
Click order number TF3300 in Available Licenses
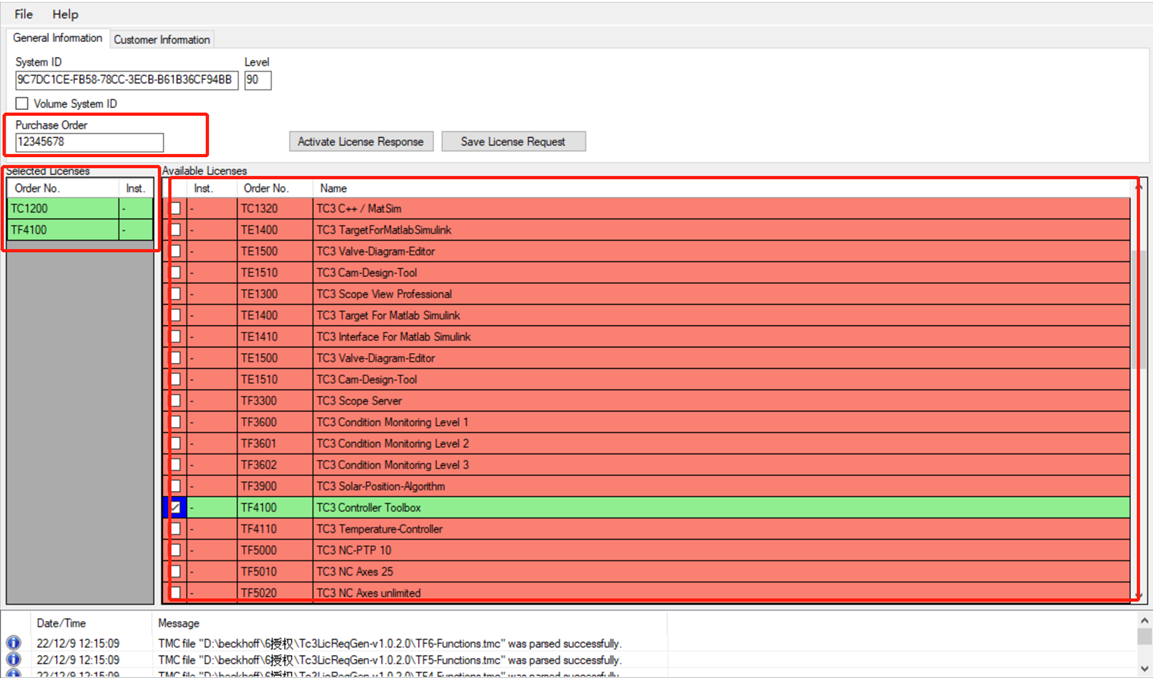(x=260, y=401)
